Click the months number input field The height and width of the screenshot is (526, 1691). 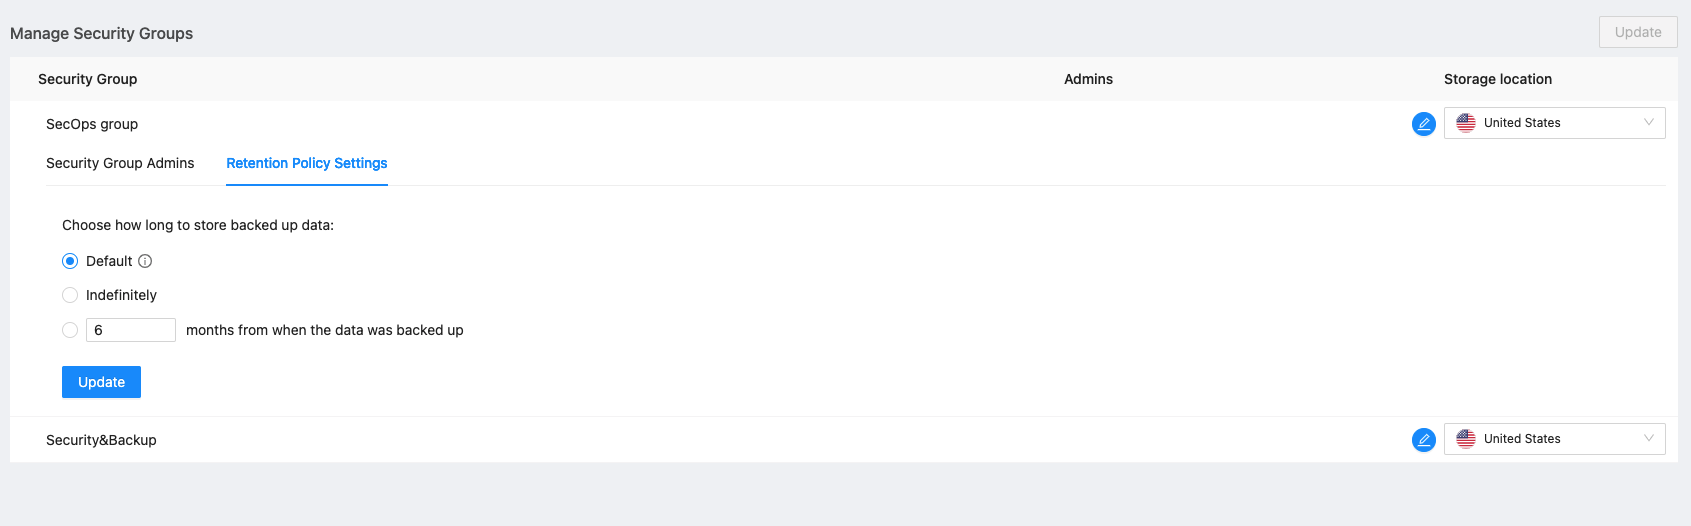coord(131,330)
